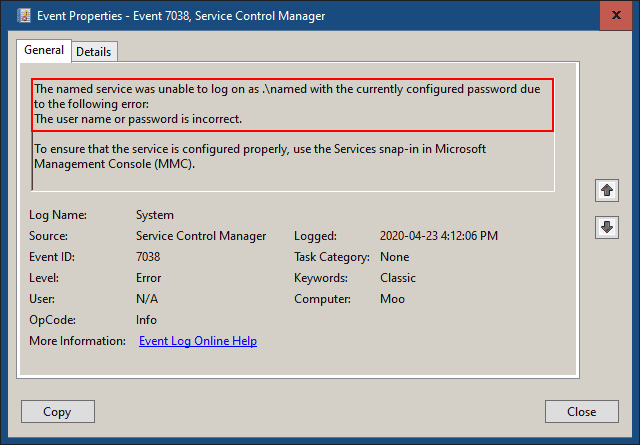Open the Details tab
The width and height of the screenshot is (640, 445).
94,51
